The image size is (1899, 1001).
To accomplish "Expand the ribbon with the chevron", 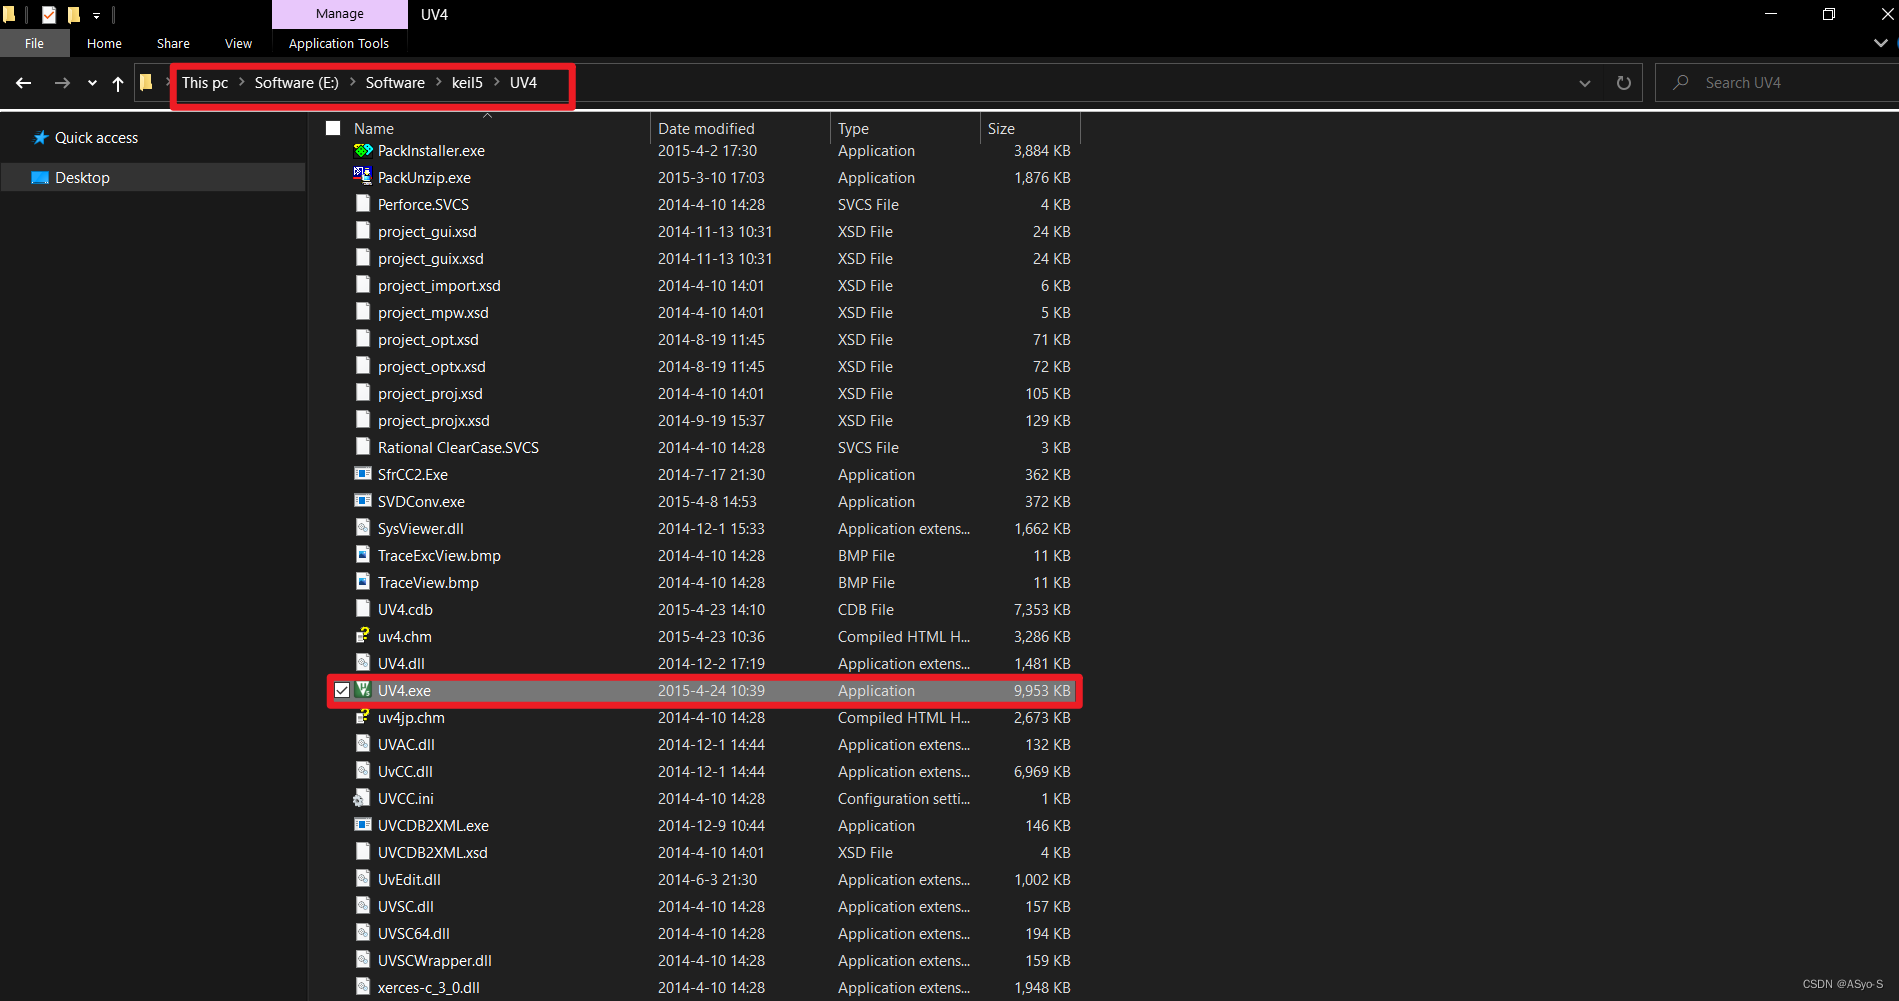I will pos(1880,43).
